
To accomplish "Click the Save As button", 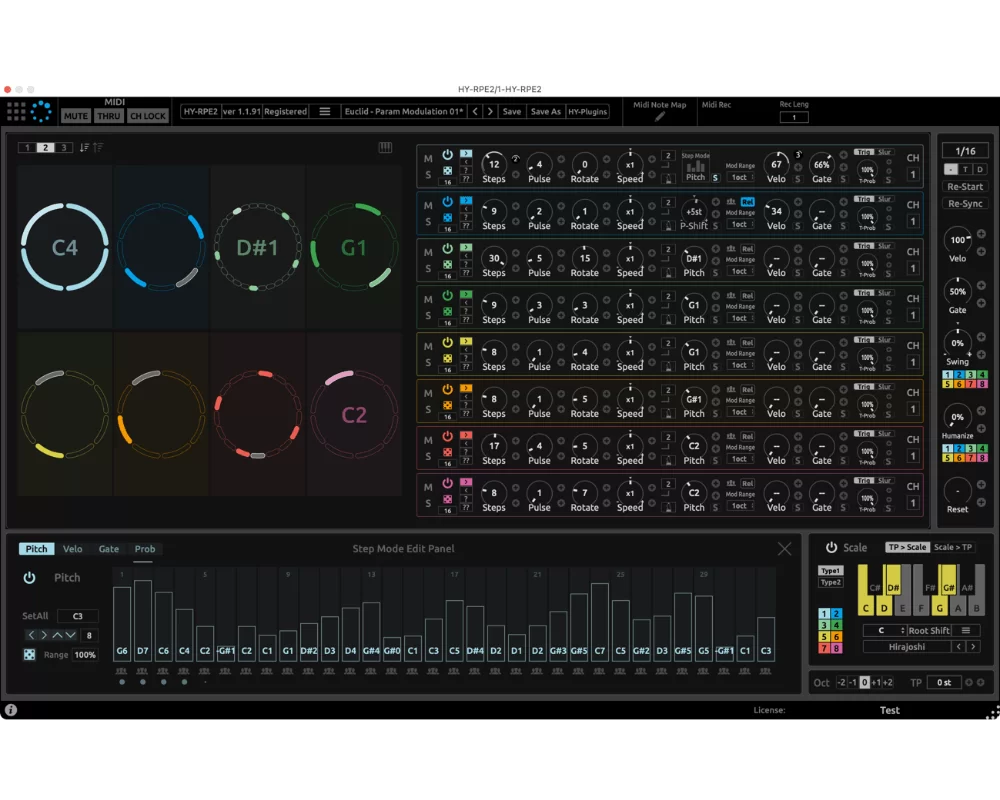I will click(546, 112).
